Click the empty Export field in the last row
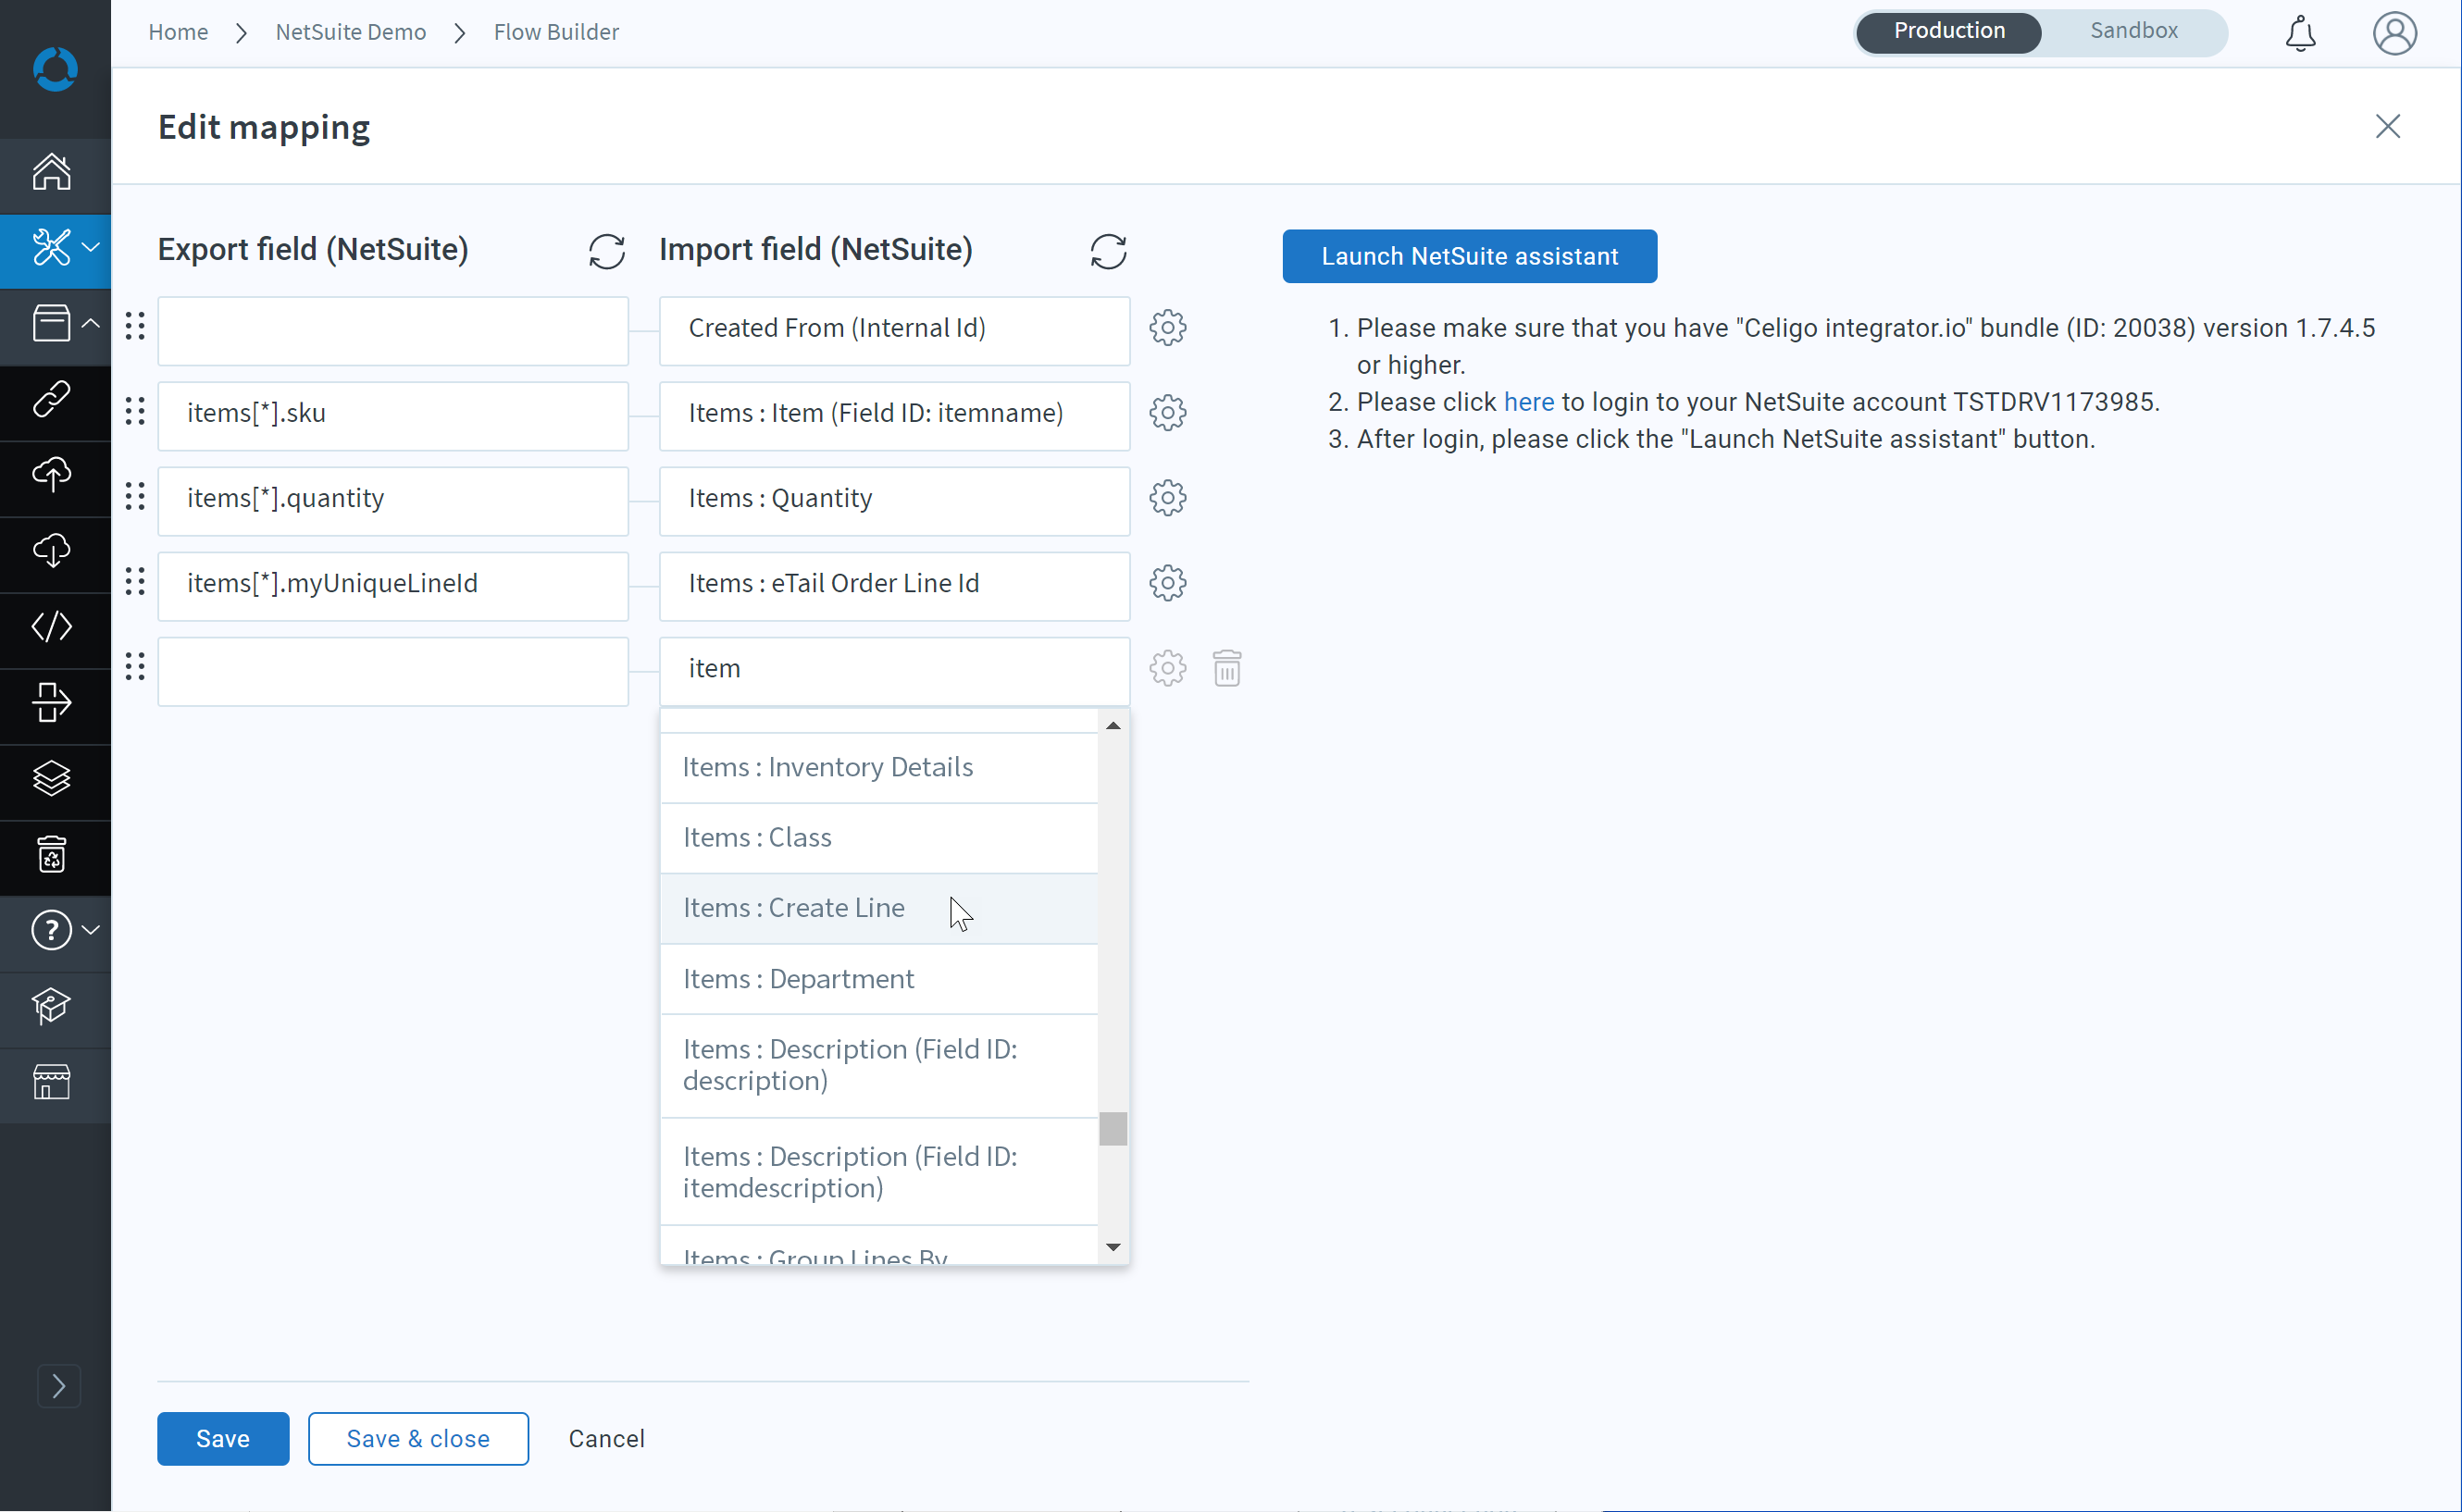 [x=393, y=672]
